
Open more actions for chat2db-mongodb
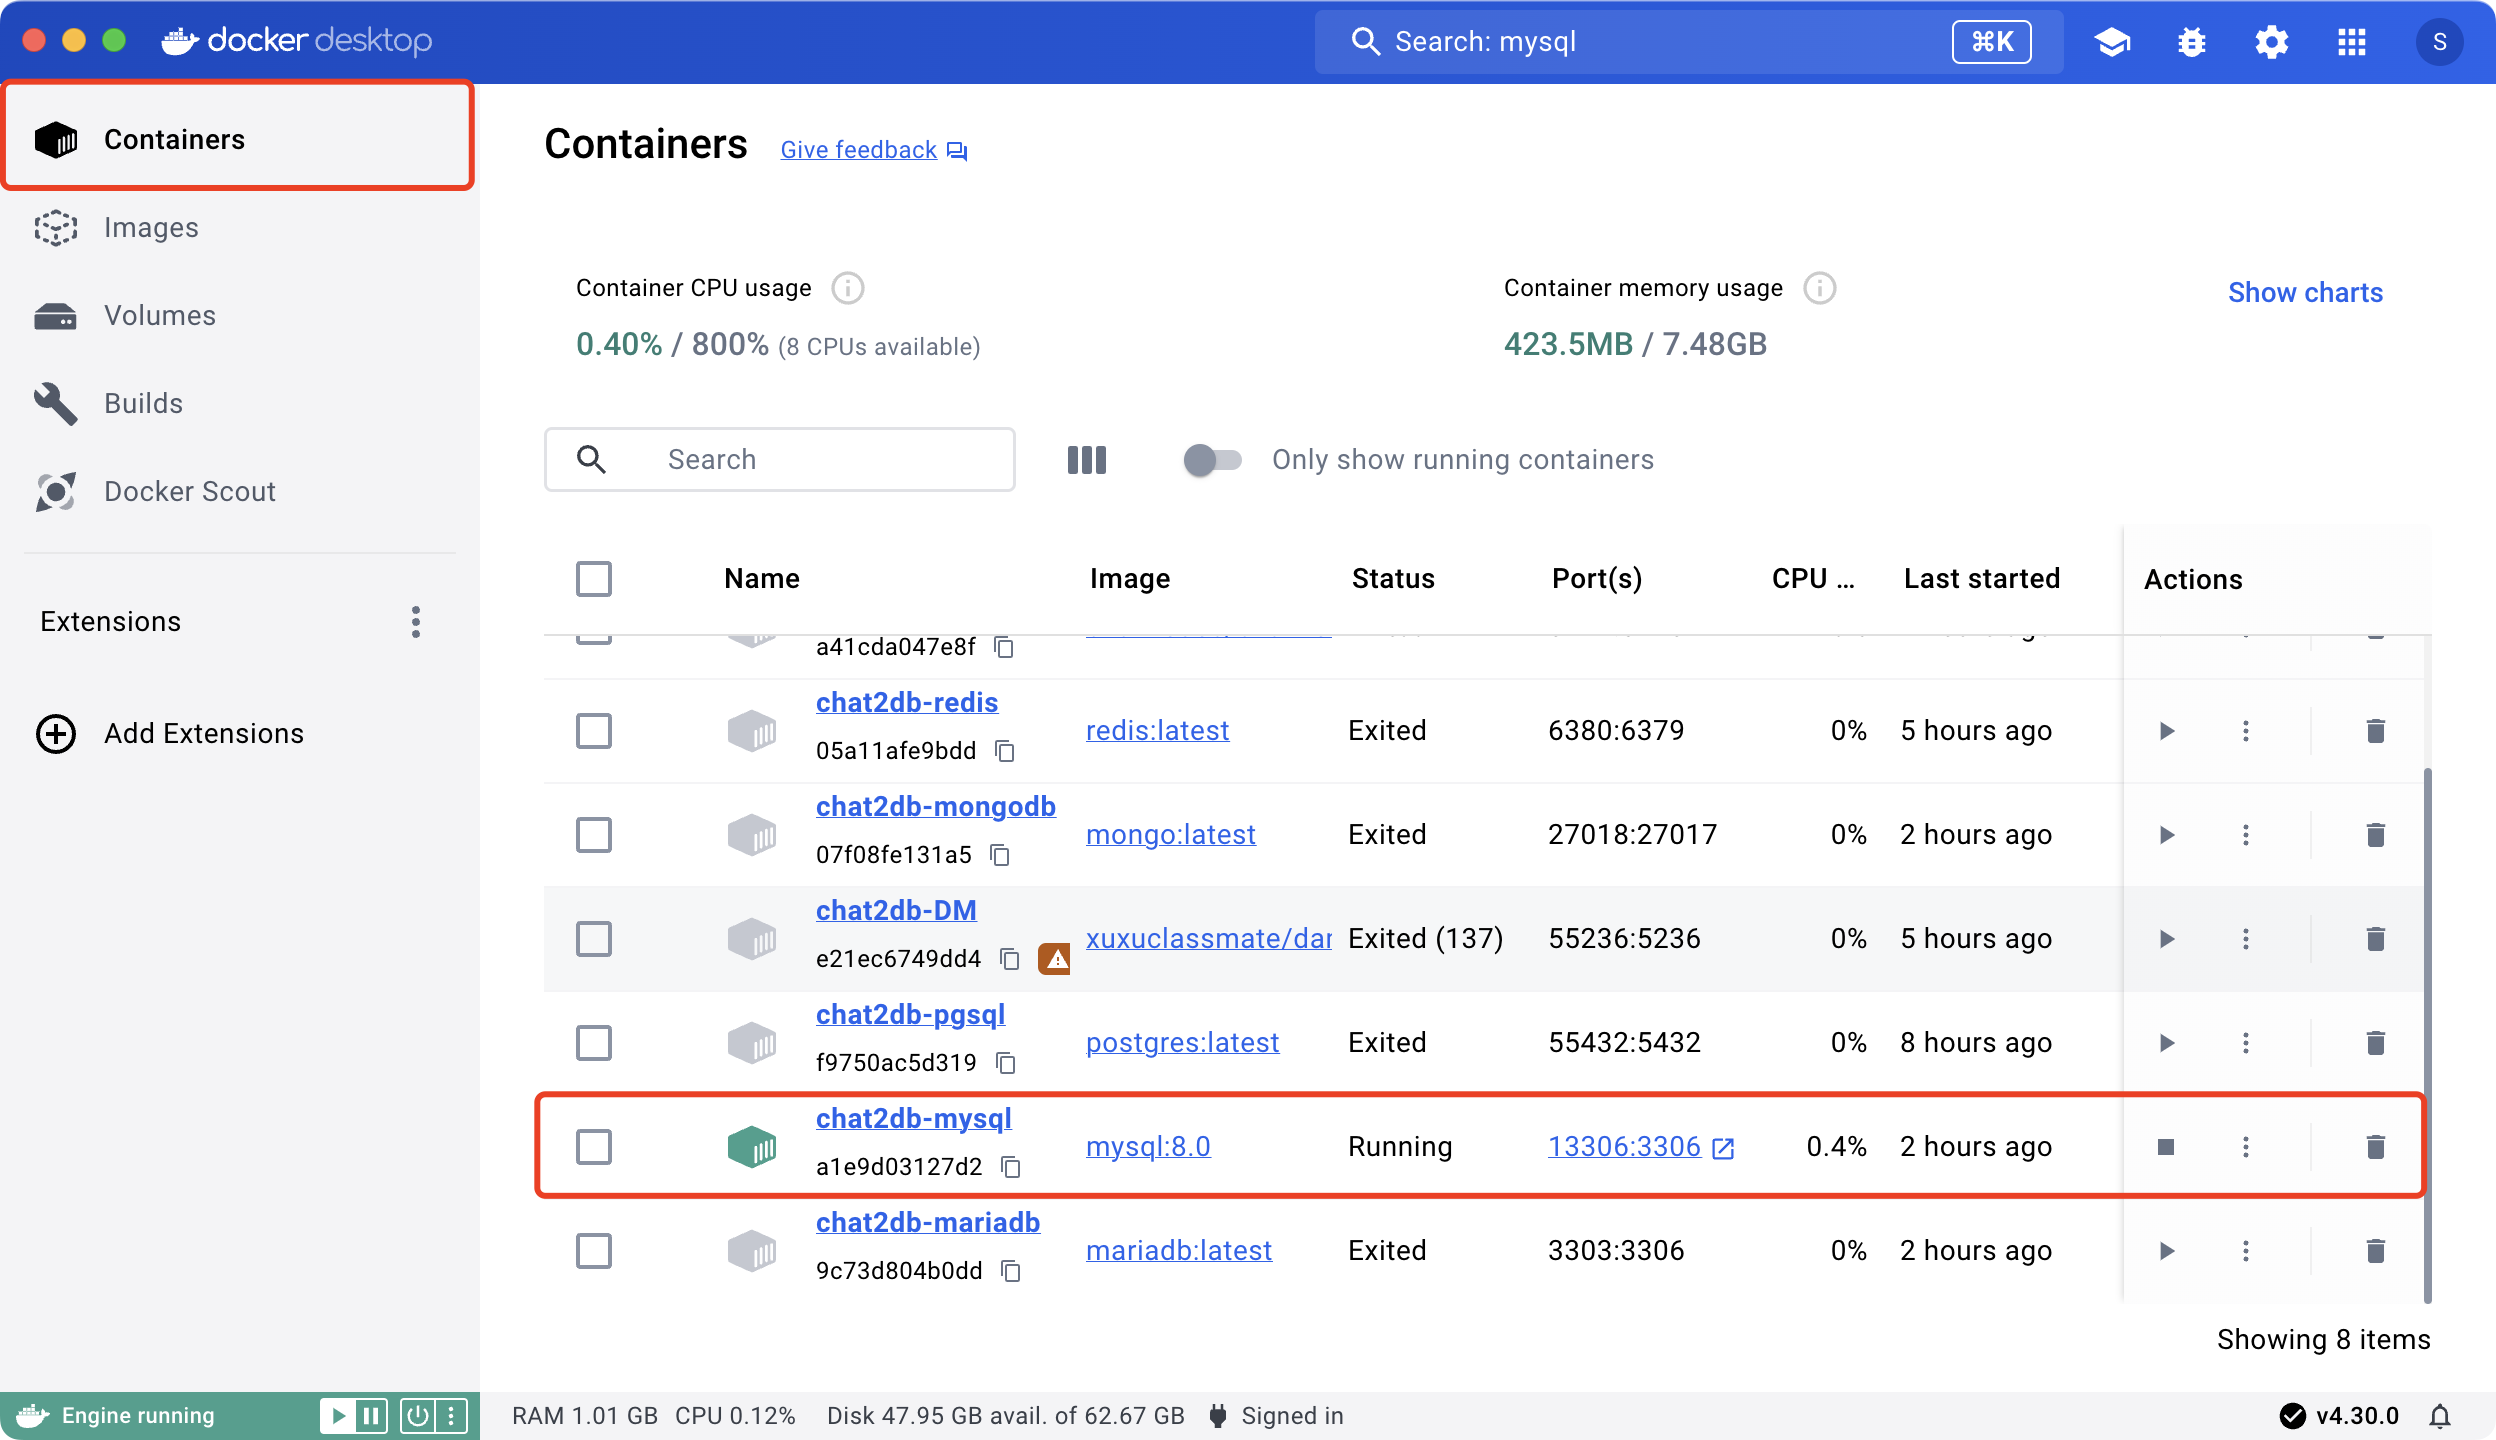point(2246,835)
